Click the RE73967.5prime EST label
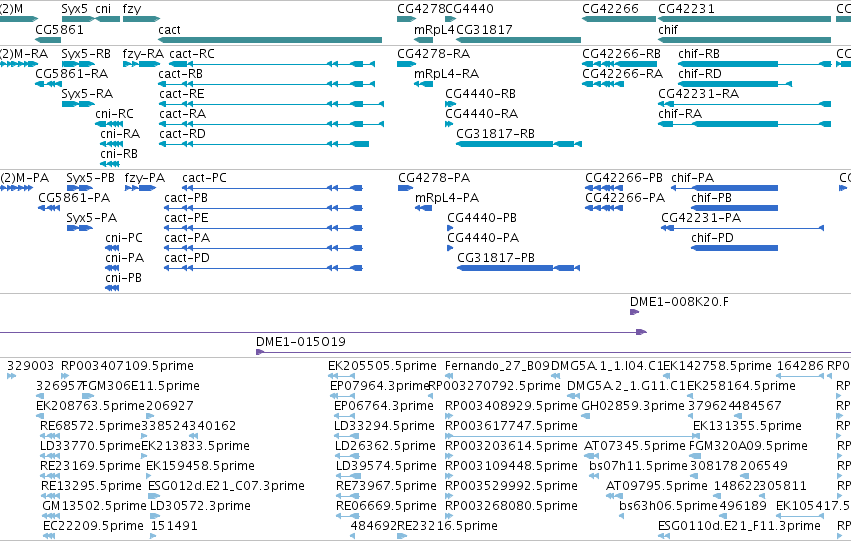Viewport: 851px width, 541px height. tap(386, 486)
